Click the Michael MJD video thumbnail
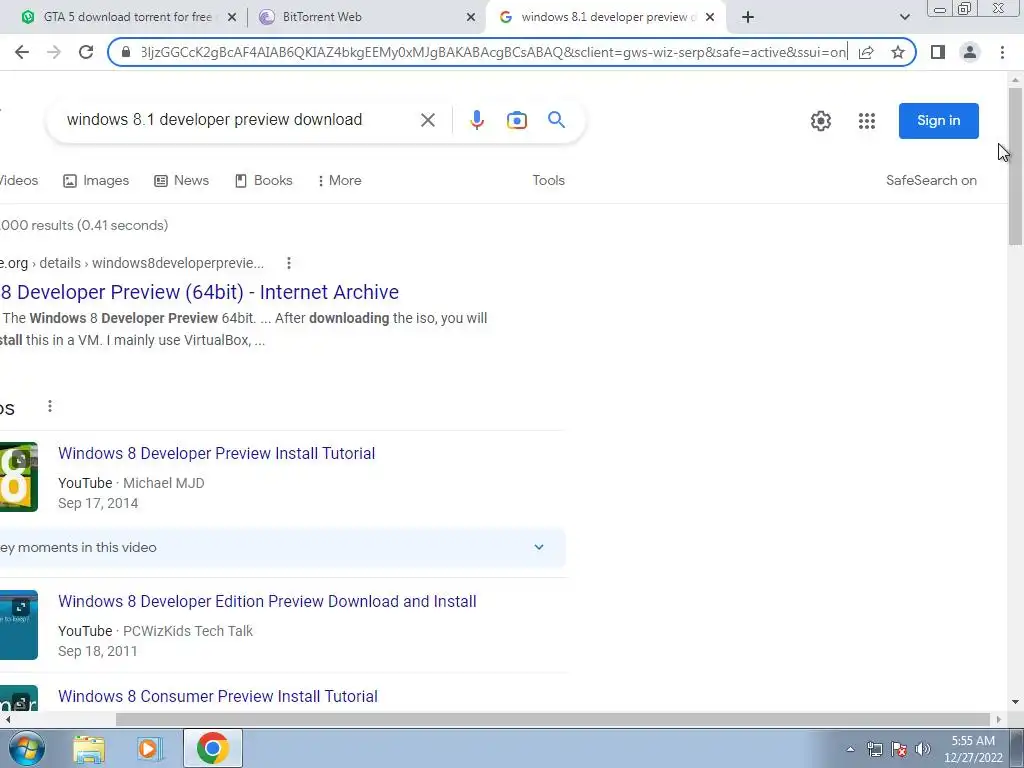This screenshot has height=768, width=1024. 18,477
